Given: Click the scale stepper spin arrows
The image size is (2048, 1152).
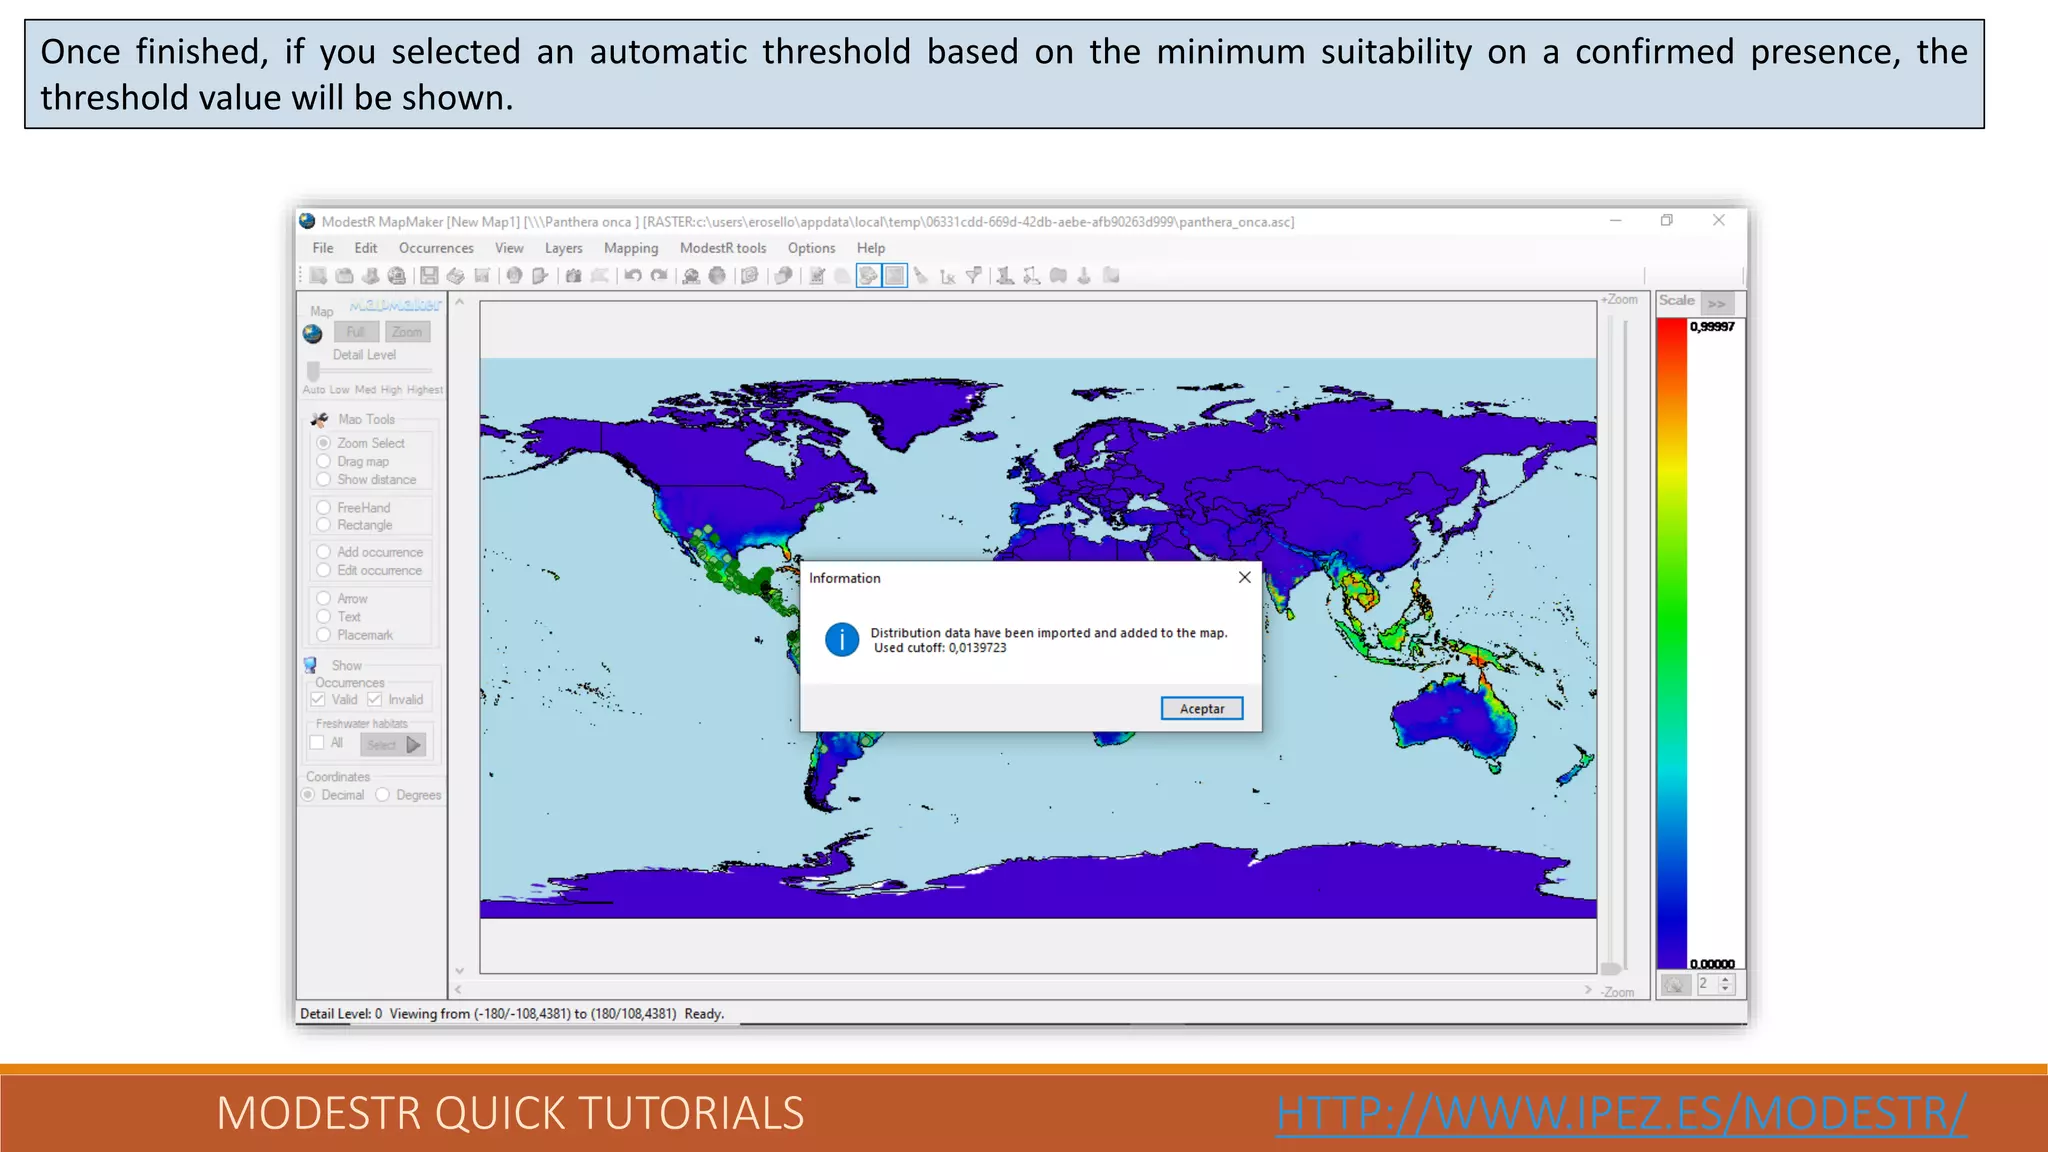Looking at the screenshot, I should click(x=1725, y=985).
